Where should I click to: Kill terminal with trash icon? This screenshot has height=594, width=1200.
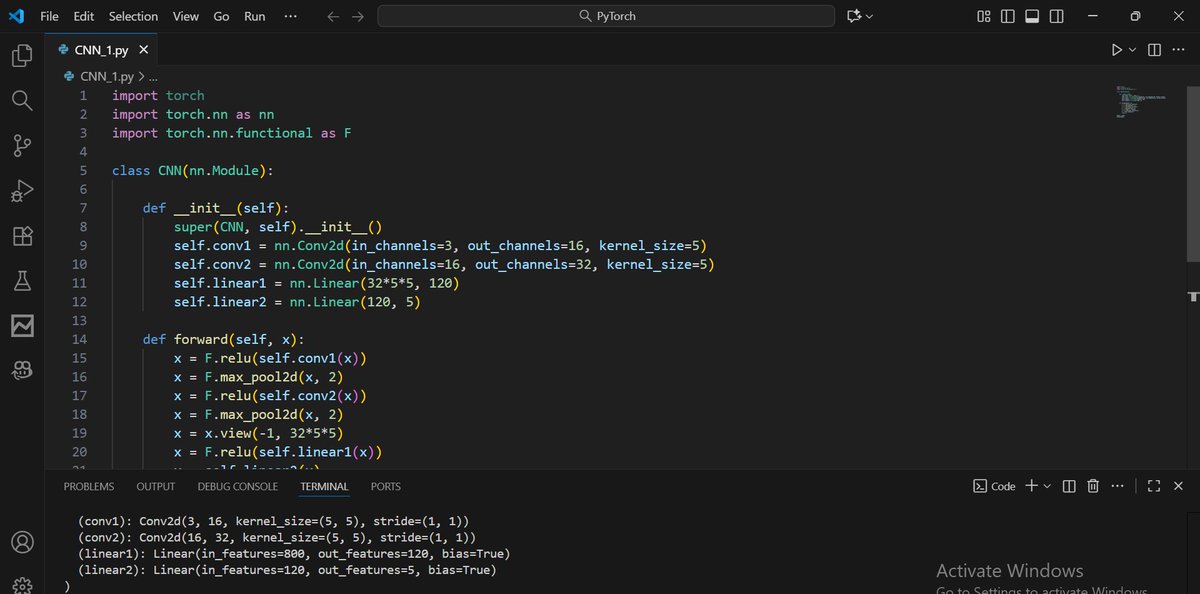[x=1093, y=486]
